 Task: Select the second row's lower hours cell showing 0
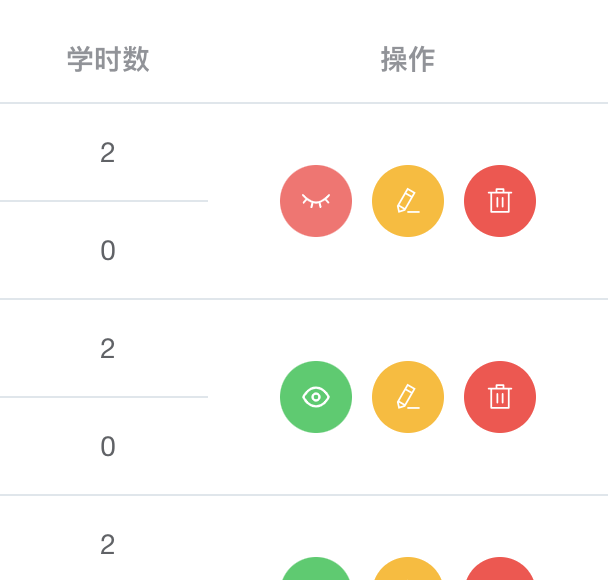pyautogui.click(x=108, y=446)
